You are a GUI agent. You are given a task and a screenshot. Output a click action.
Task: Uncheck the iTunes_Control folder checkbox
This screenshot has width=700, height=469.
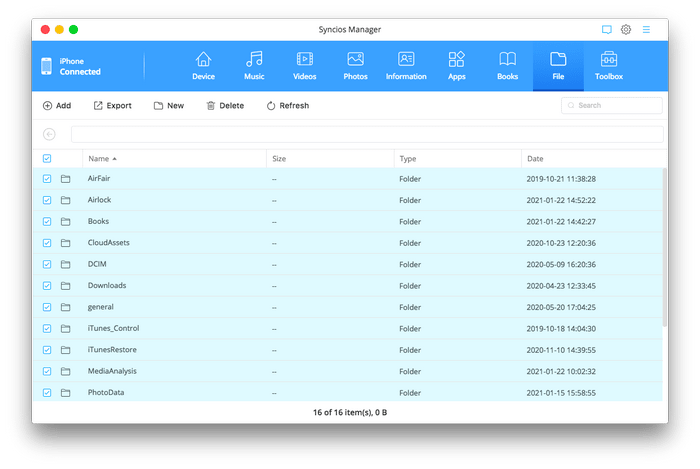tap(47, 329)
